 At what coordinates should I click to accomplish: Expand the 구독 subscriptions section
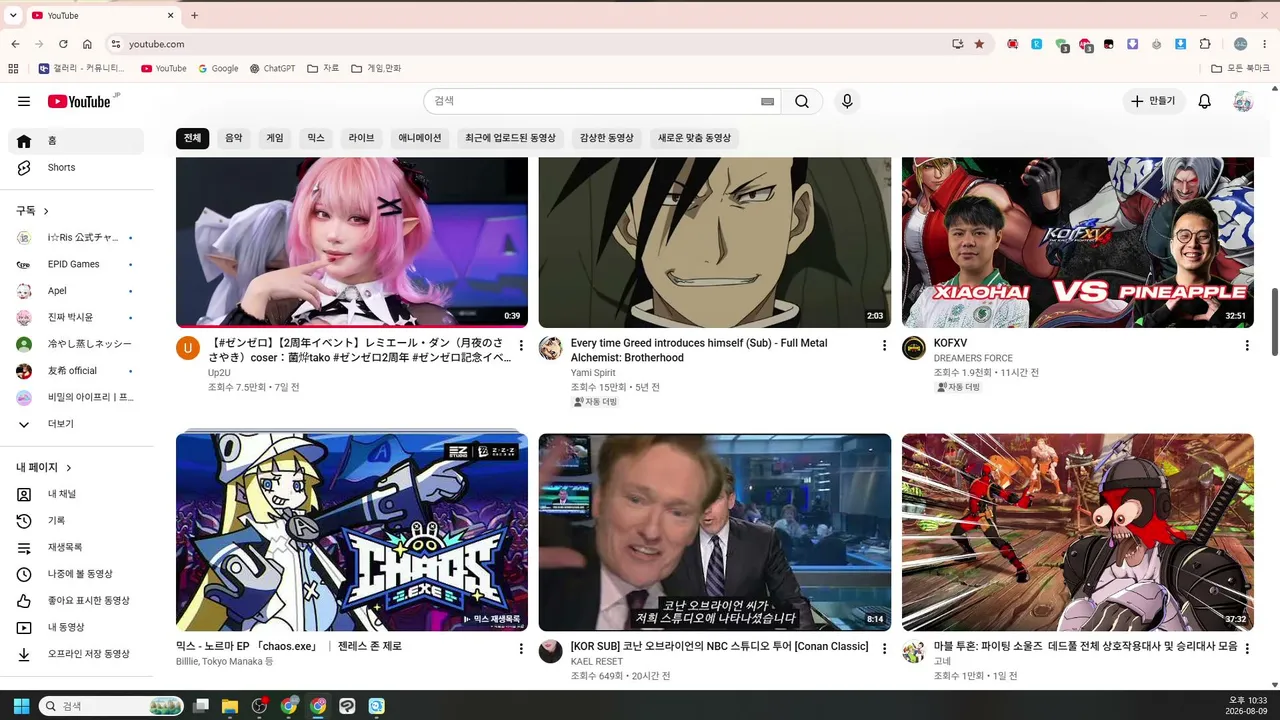point(33,211)
